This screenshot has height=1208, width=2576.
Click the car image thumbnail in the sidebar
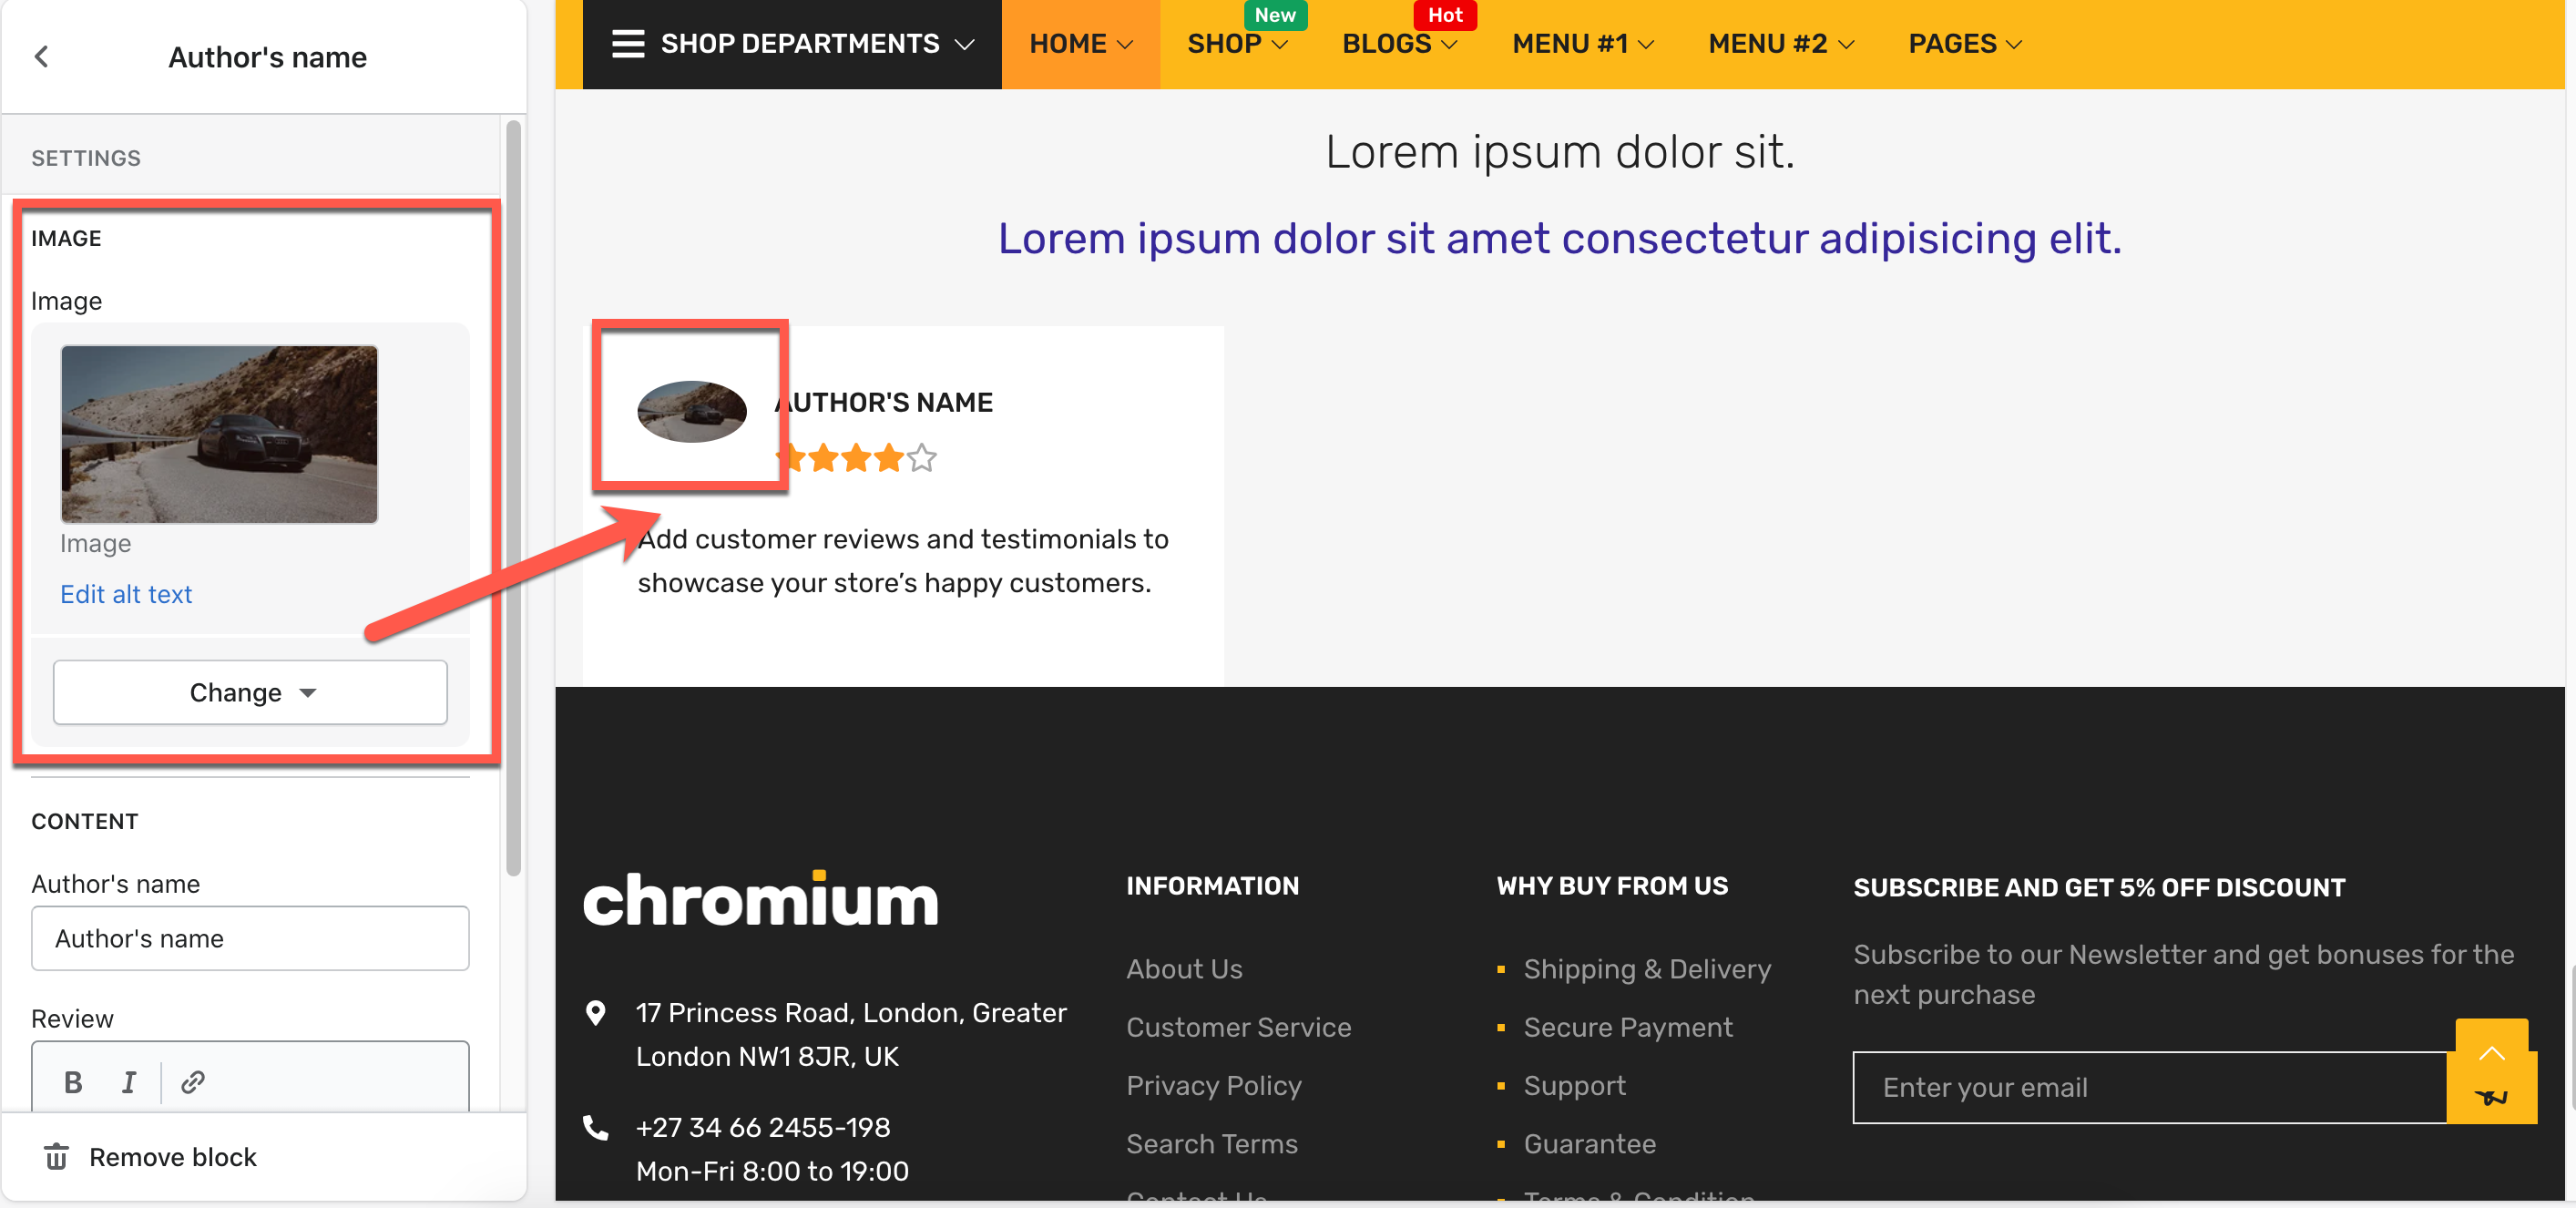click(219, 433)
